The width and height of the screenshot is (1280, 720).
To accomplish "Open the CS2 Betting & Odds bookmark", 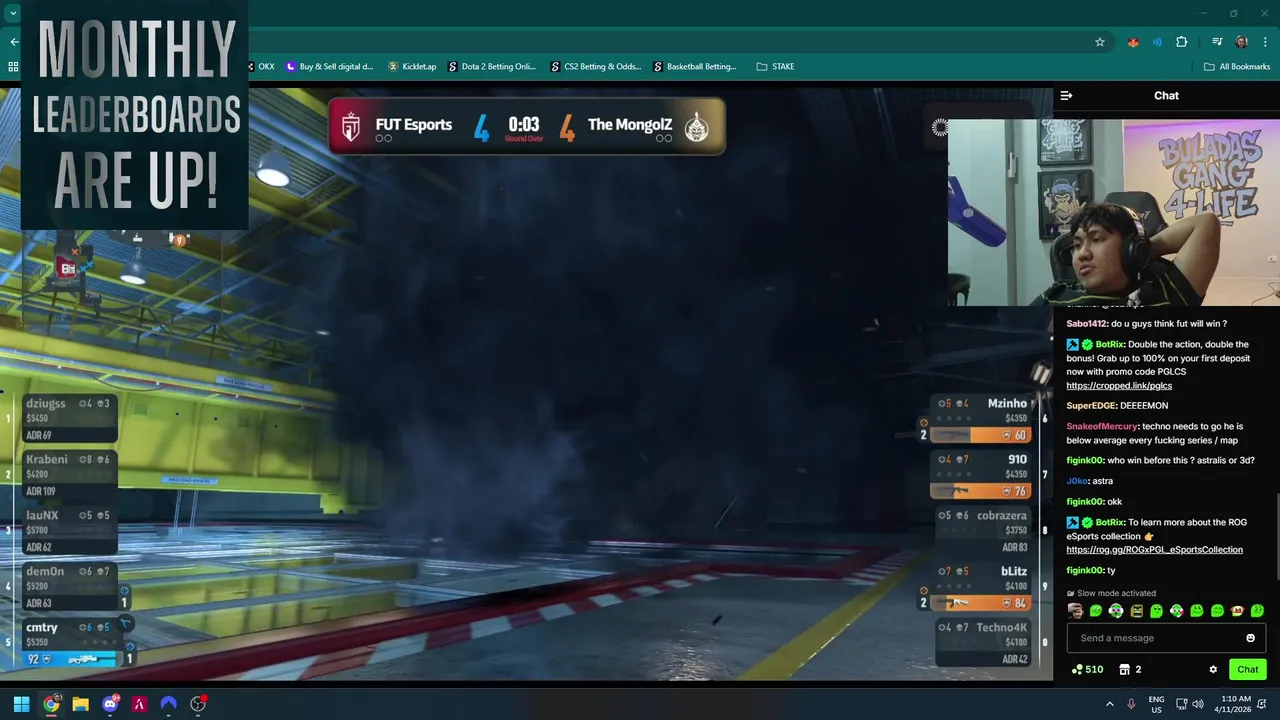I will pos(596,67).
